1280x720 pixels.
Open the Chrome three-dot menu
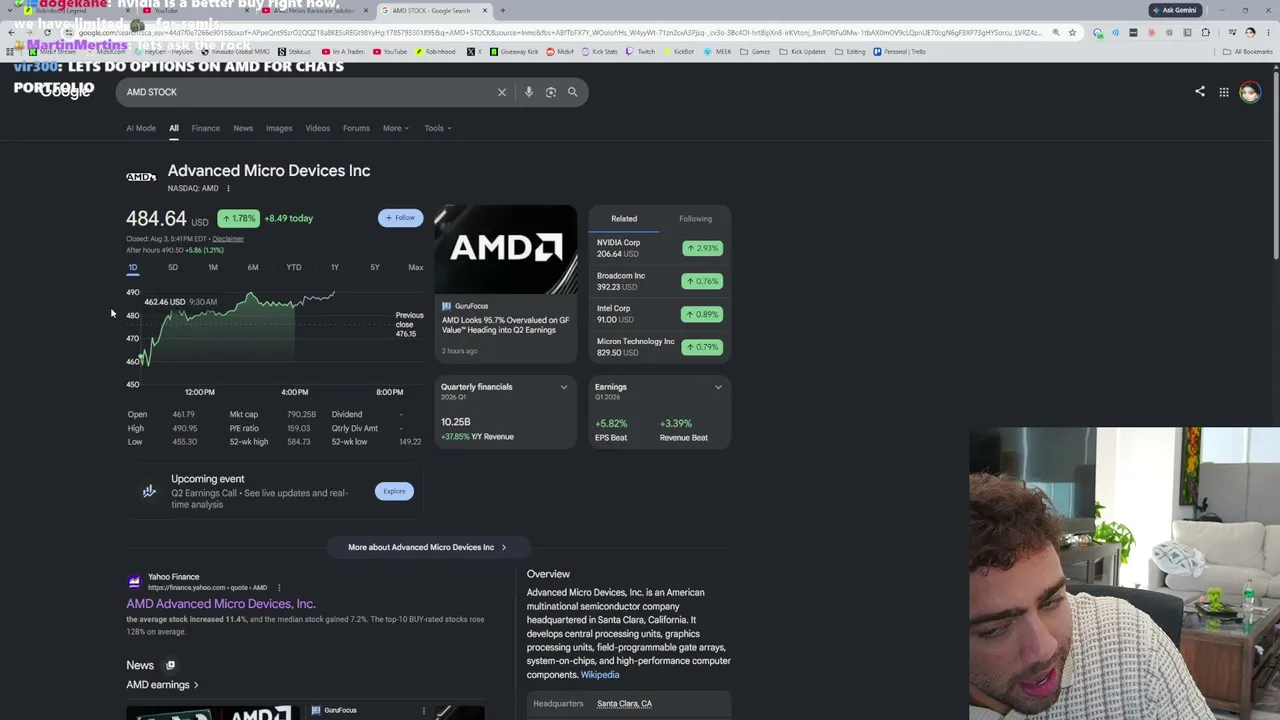[1267, 32]
